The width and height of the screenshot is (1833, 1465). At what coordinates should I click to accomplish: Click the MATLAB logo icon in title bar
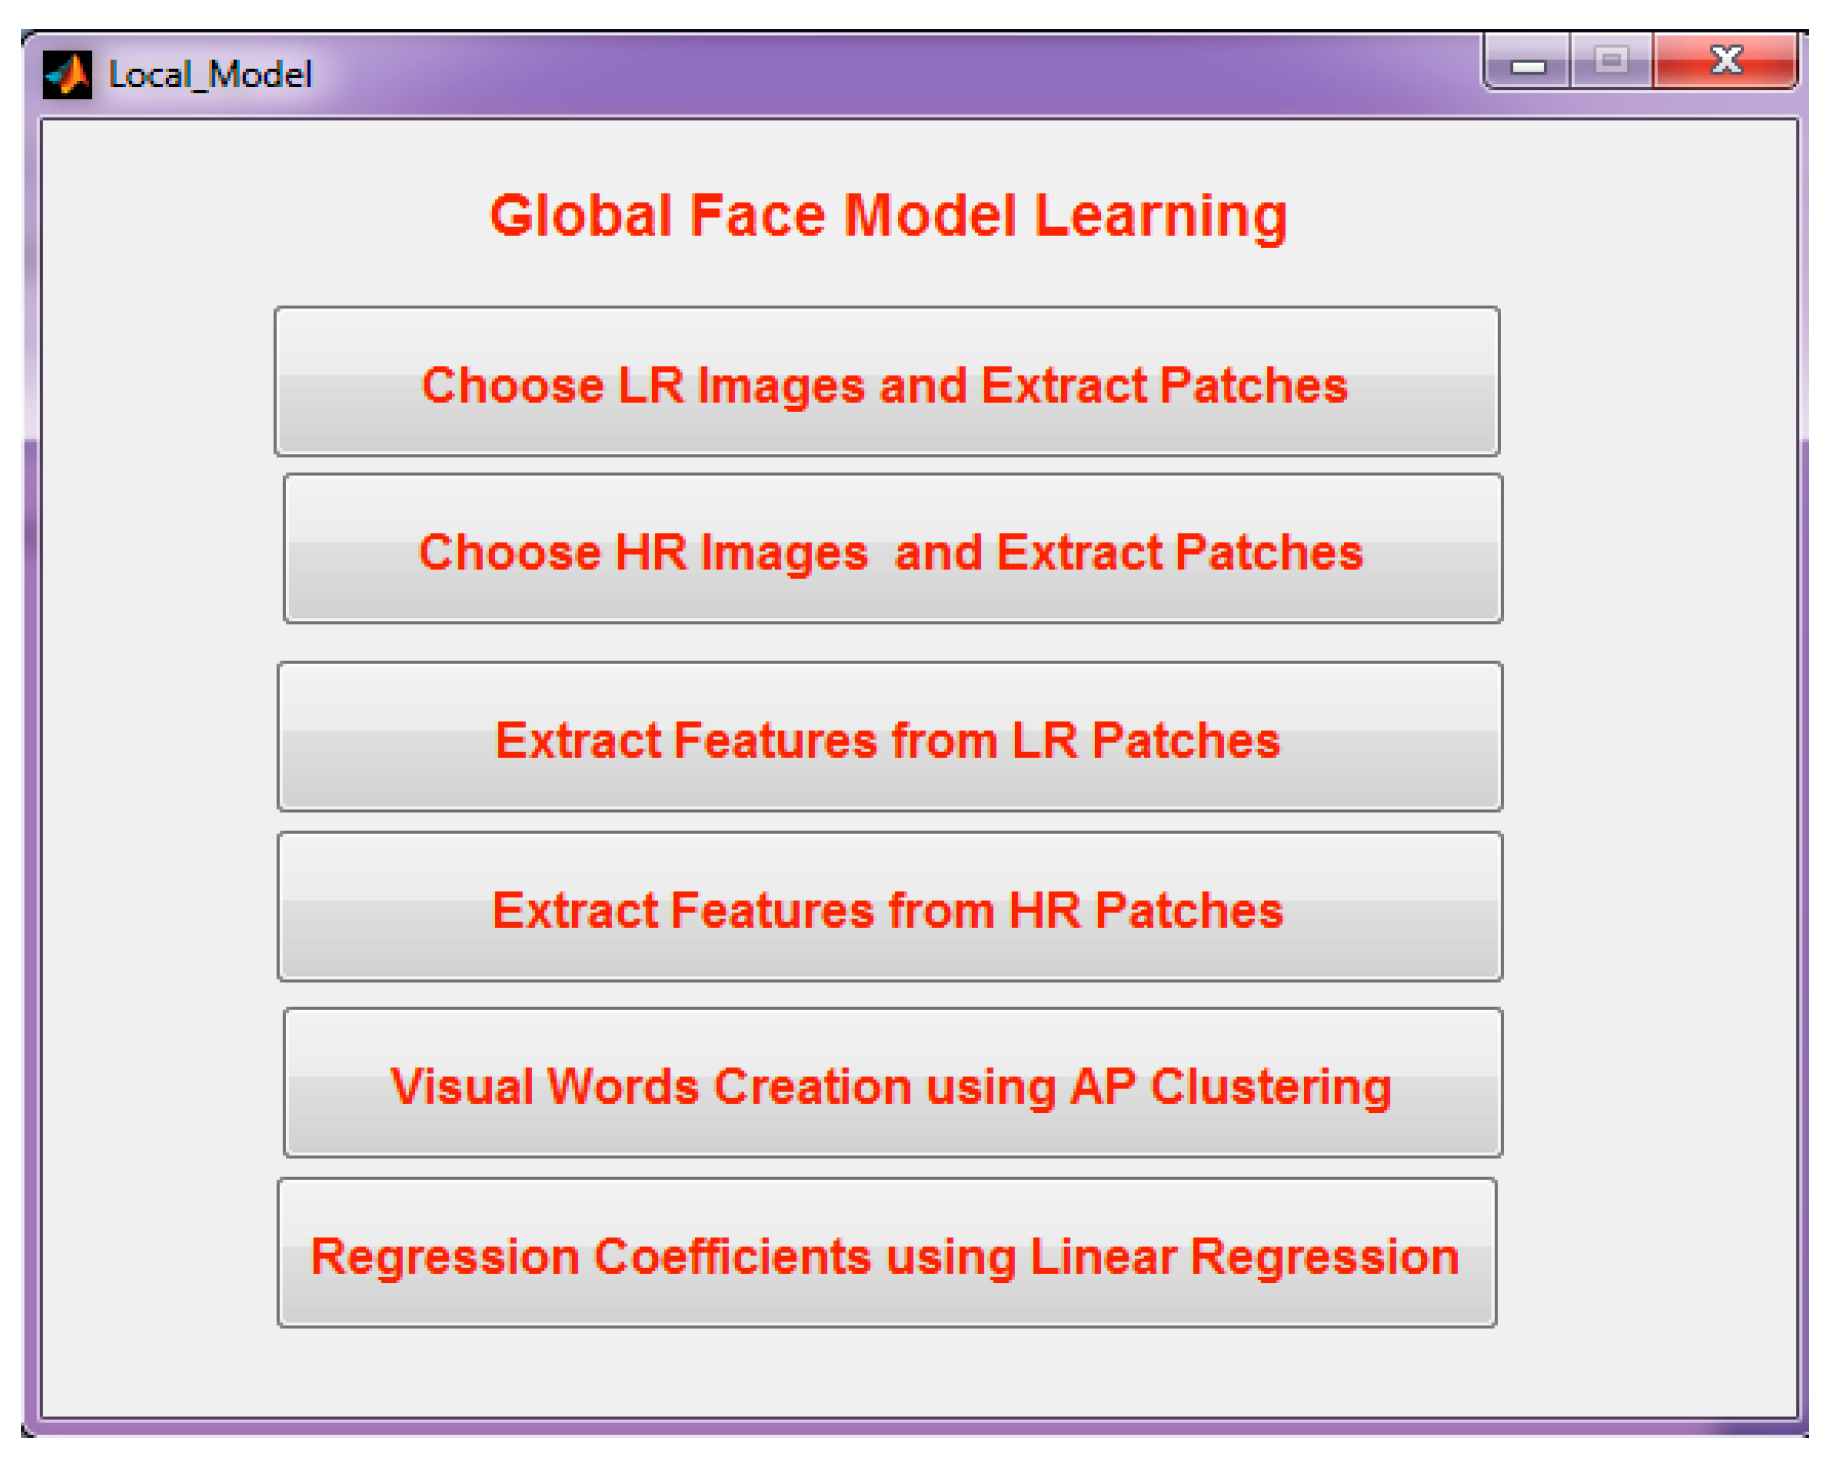pyautogui.click(x=67, y=75)
